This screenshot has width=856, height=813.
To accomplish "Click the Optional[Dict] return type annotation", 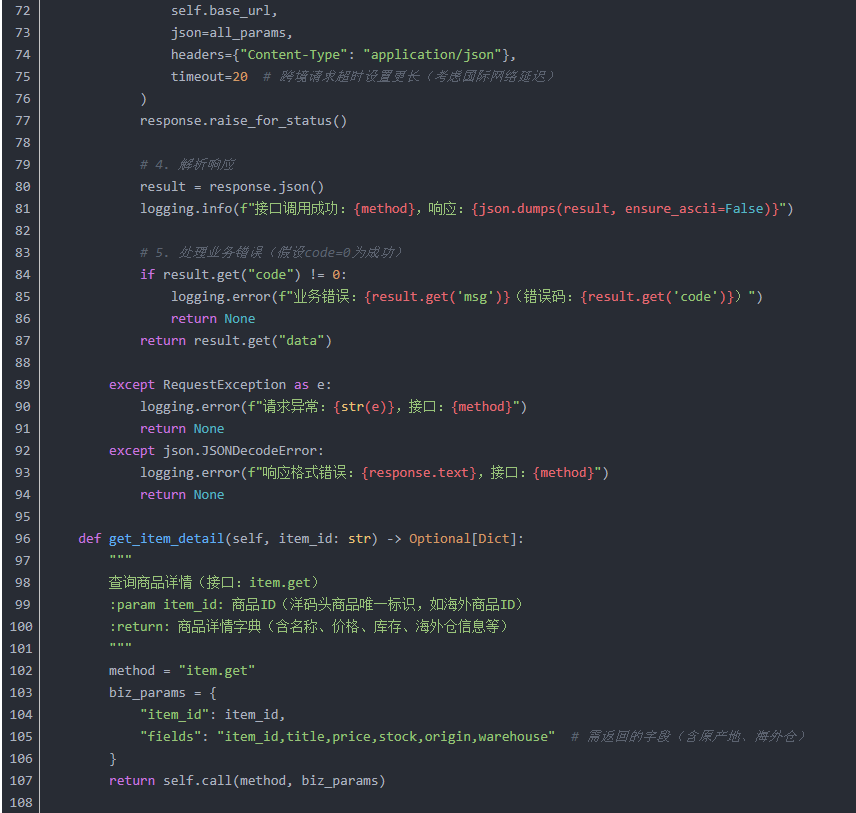I will (x=463, y=539).
